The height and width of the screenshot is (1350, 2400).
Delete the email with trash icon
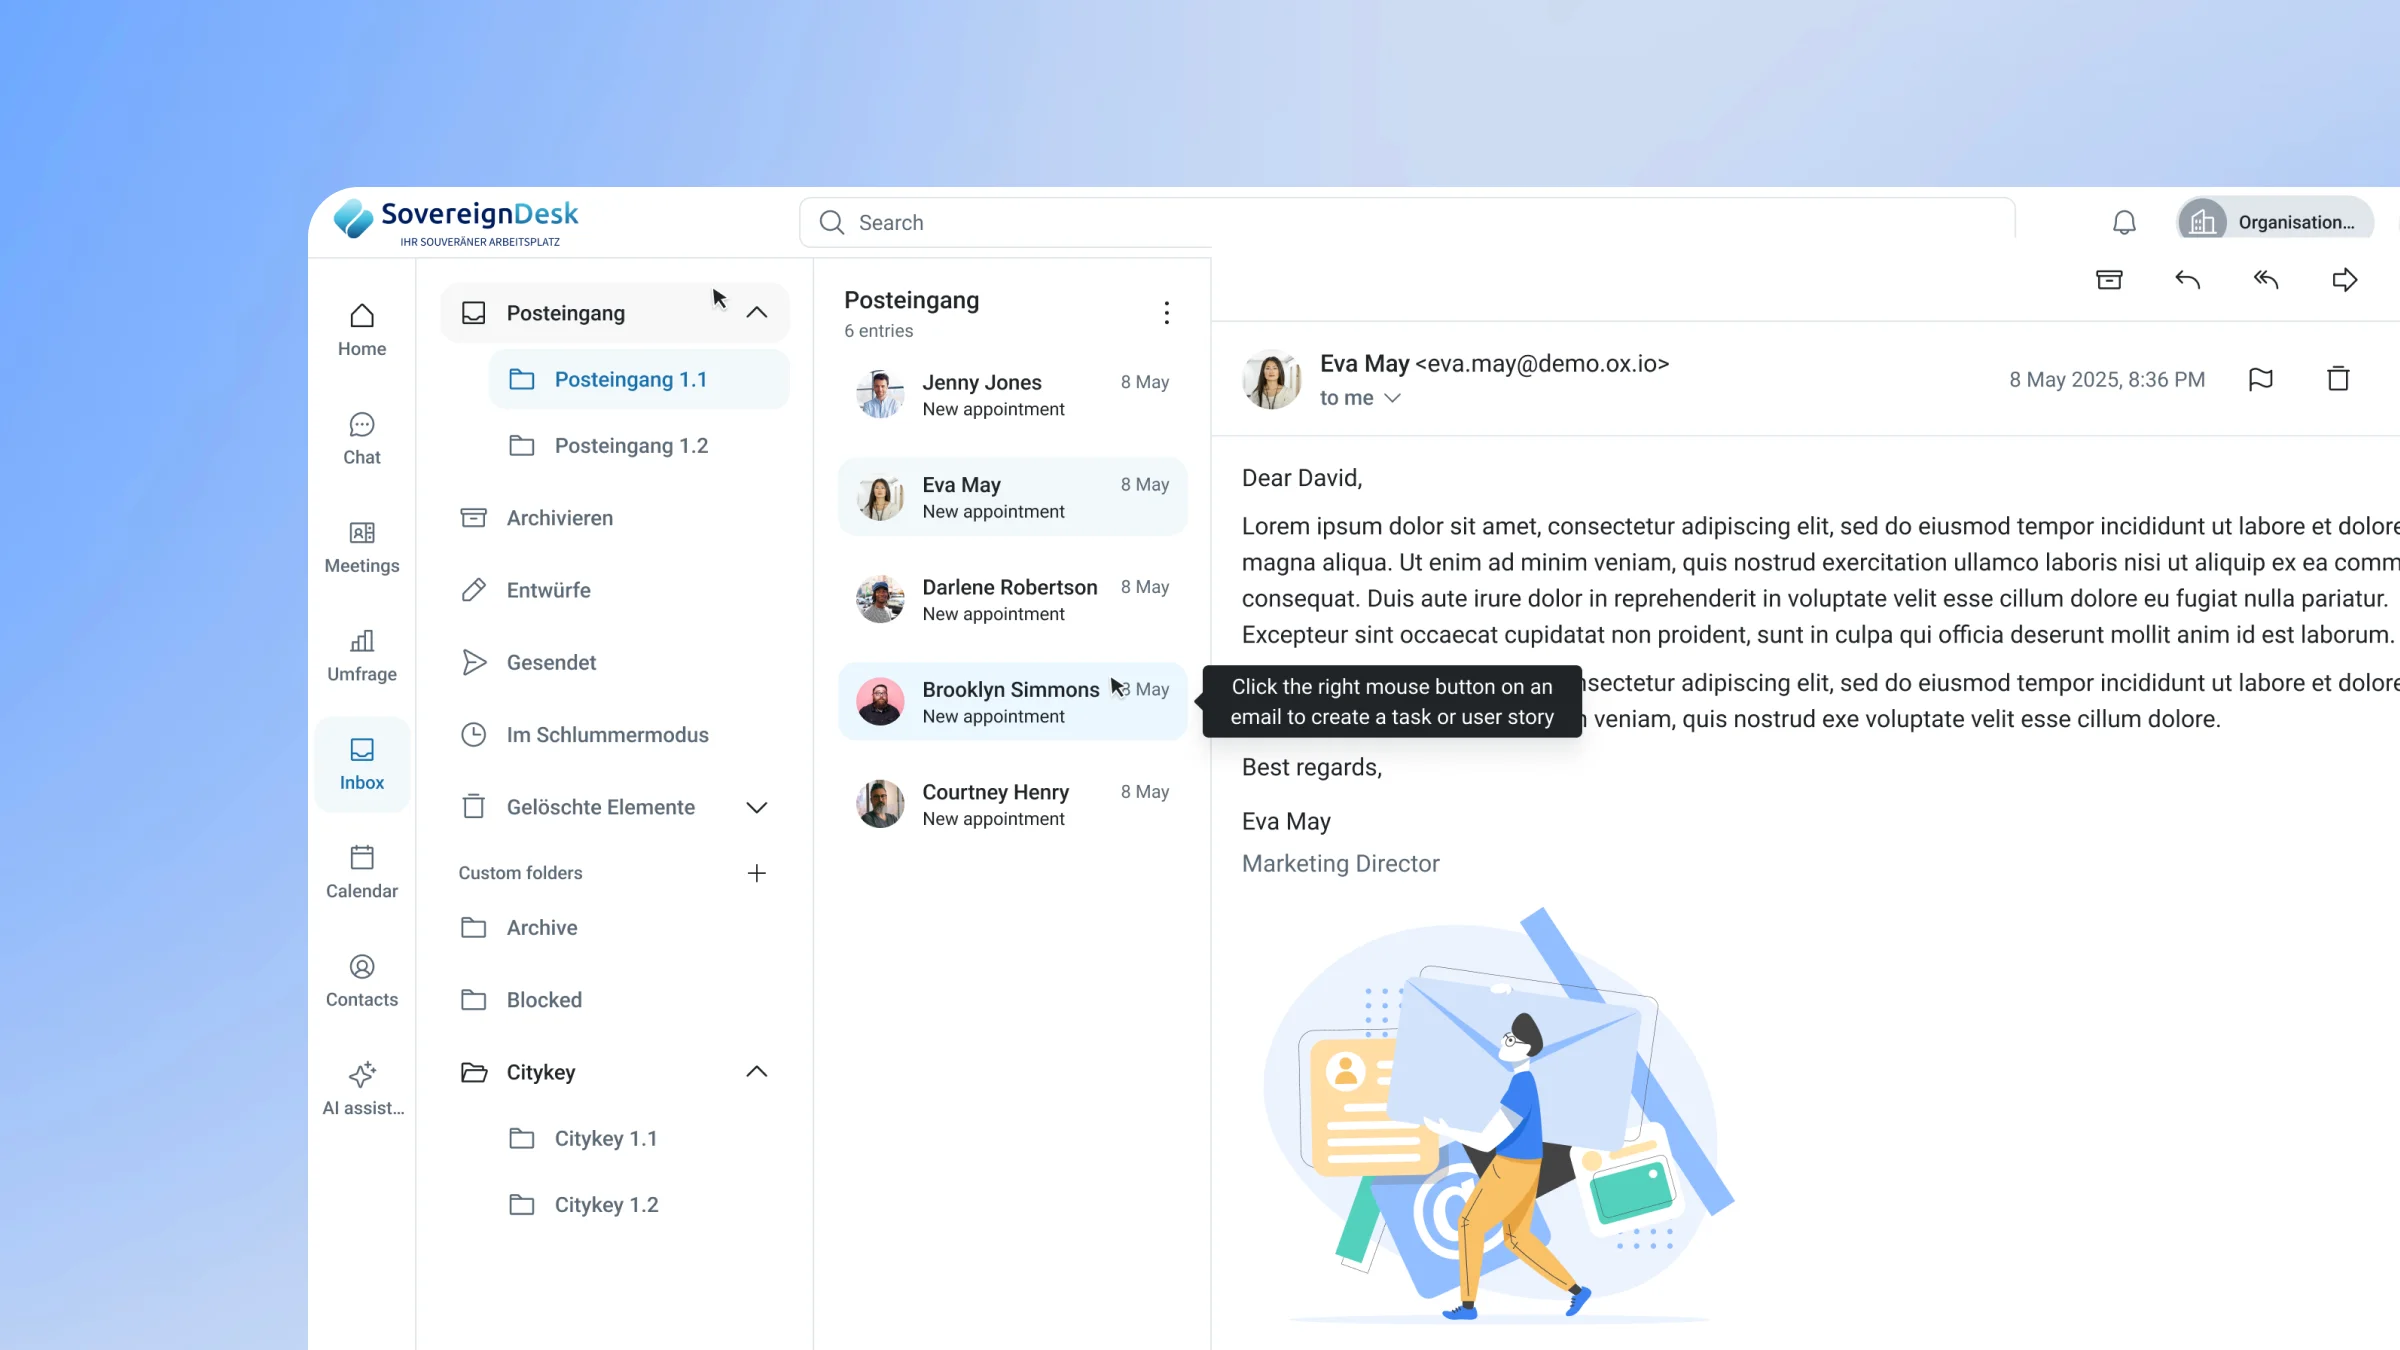point(2338,380)
